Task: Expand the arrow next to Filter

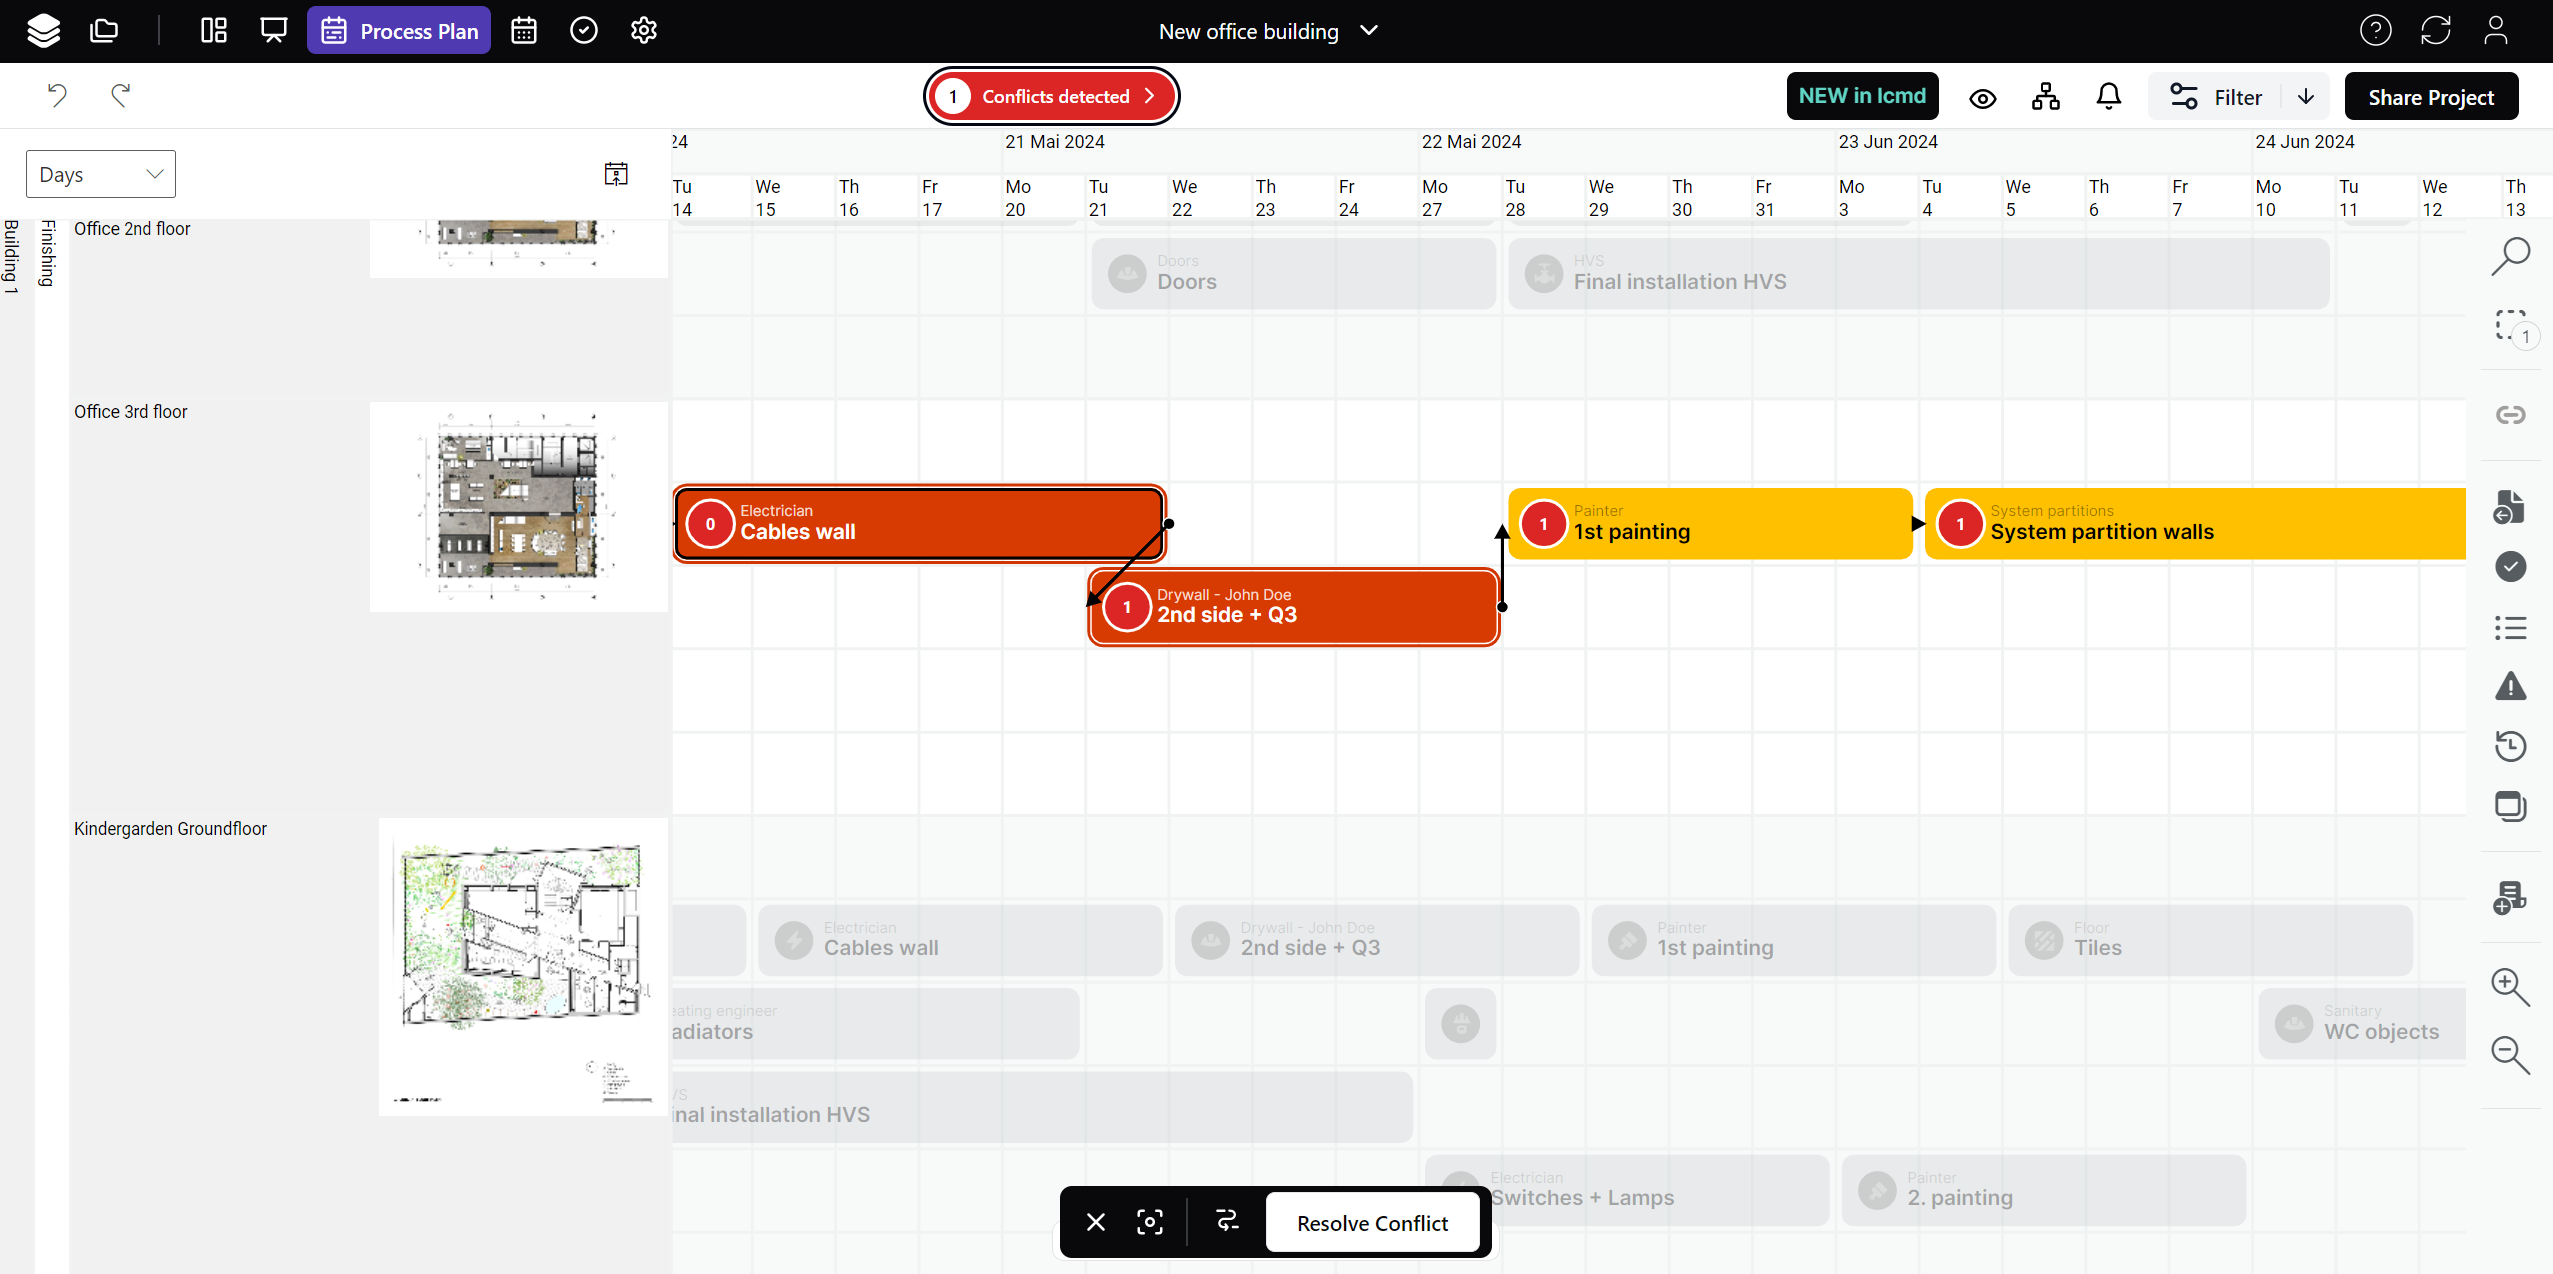Action: [2306, 97]
